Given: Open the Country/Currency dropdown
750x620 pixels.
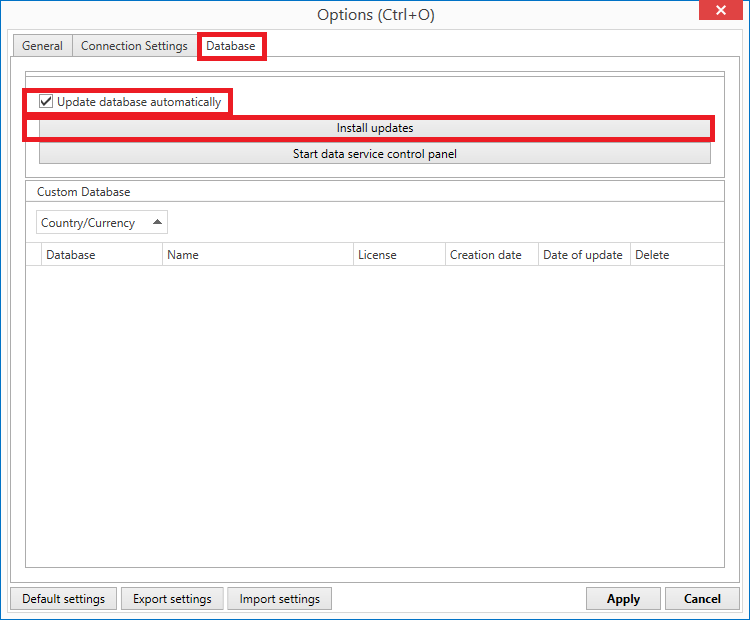Looking at the screenshot, I should [x=102, y=222].
